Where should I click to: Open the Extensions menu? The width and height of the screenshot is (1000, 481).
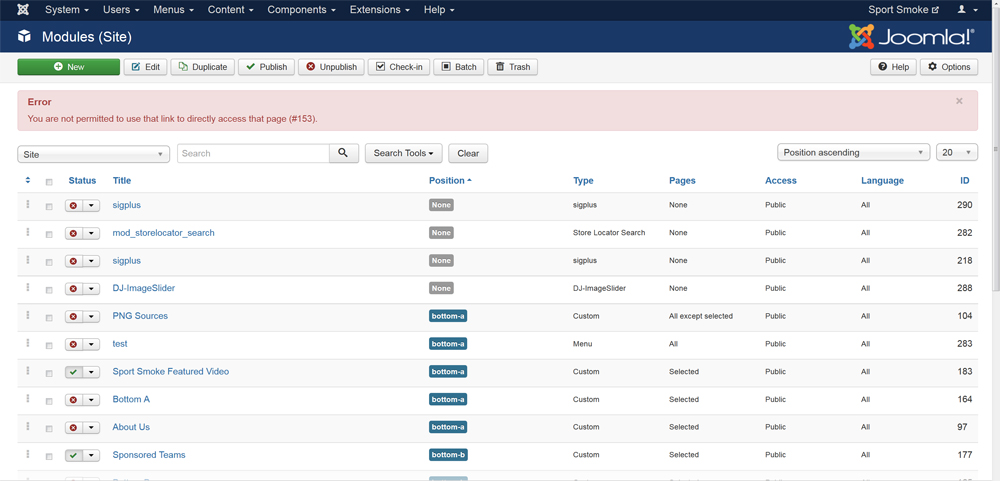point(380,10)
